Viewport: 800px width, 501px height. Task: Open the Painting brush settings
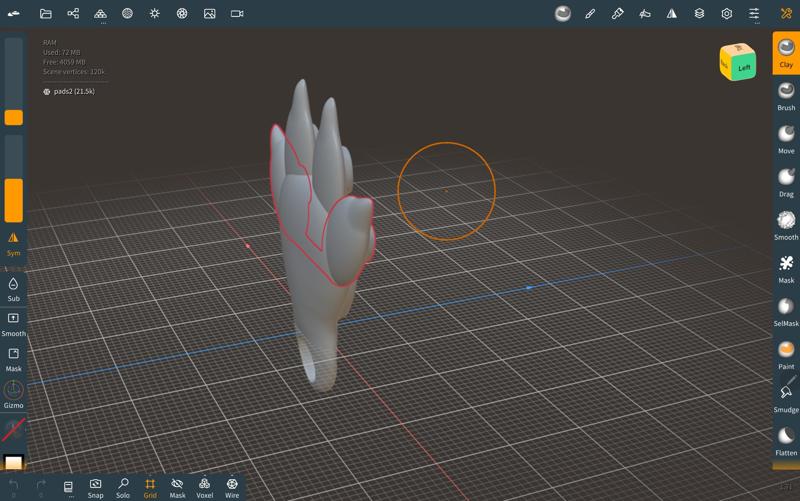pyautogui.click(x=617, y=14)
